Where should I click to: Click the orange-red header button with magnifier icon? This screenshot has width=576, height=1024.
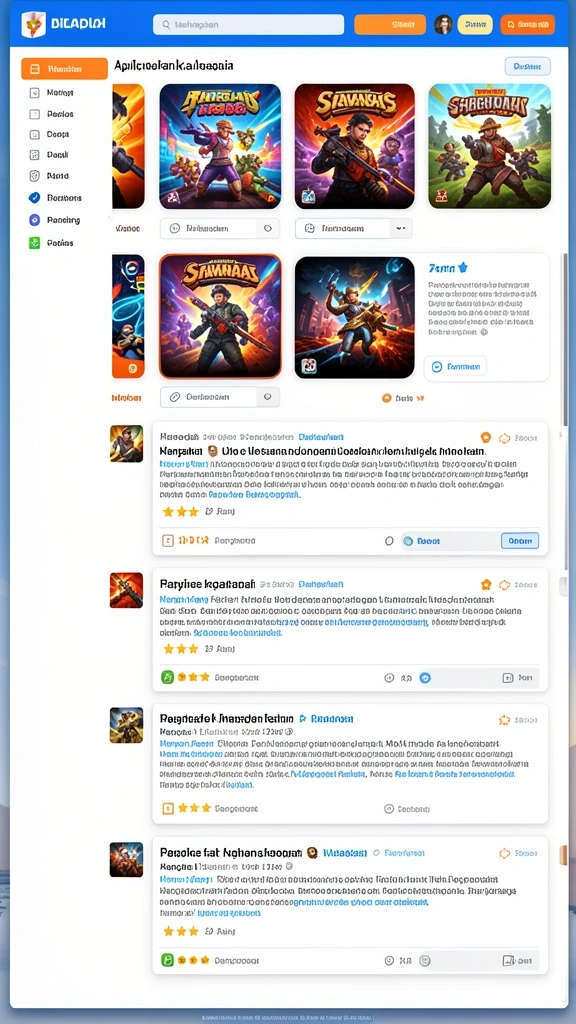(x=528, y=24)
